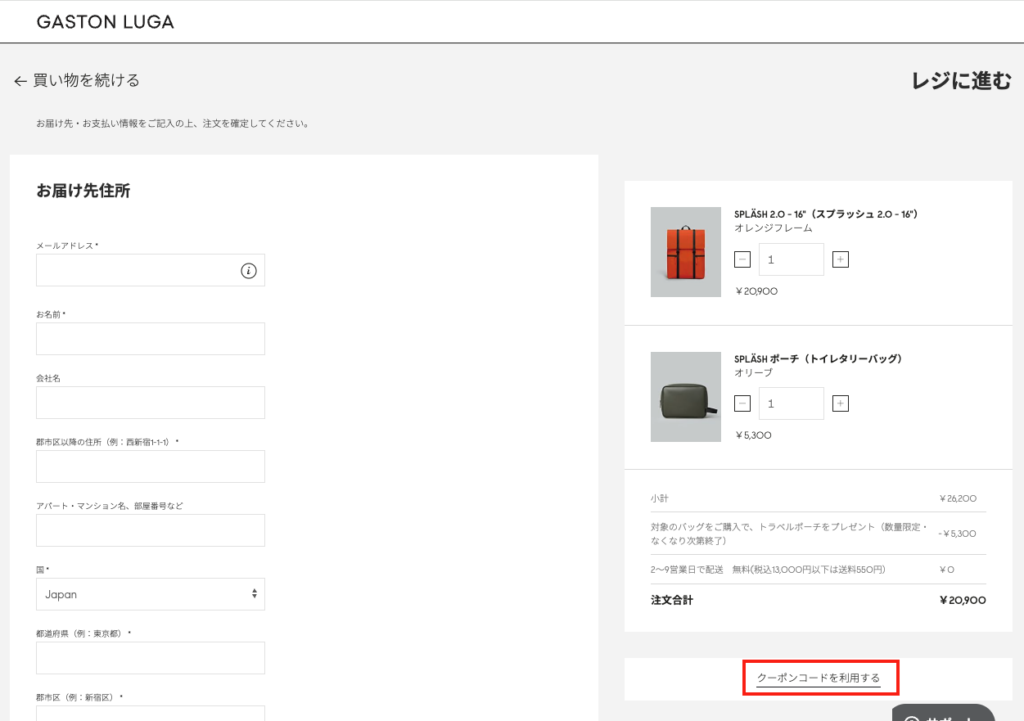Edit the backpack quantity number box
The width and height of the screenshot is (1024, 721).
(x=791, y=260)
